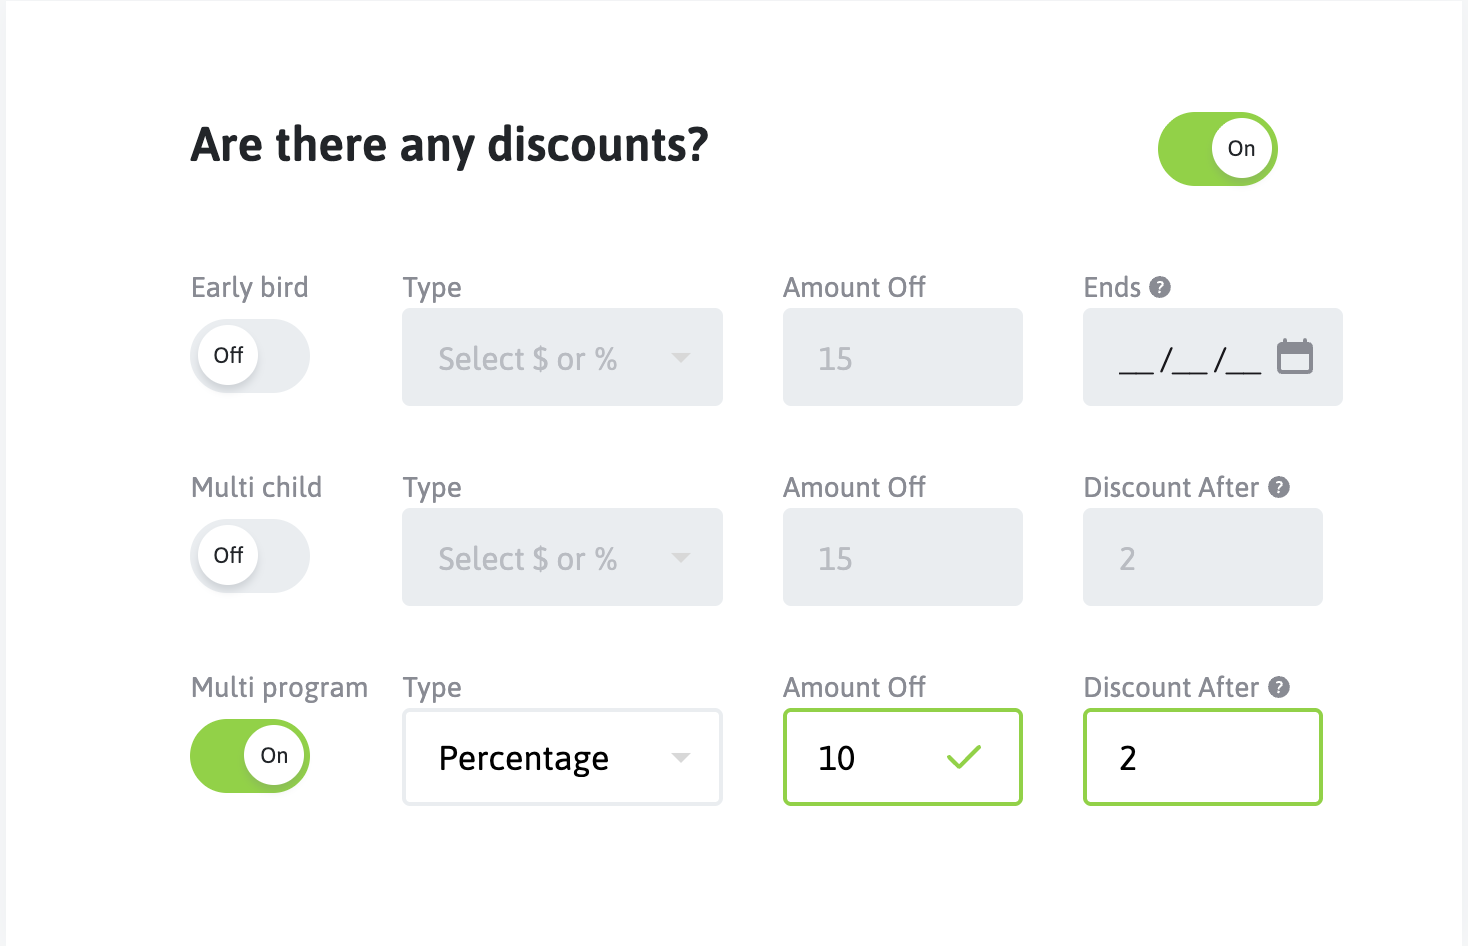Enable the Early bird discount toggle
1468x946 pixels.
(x=250, y=356)
